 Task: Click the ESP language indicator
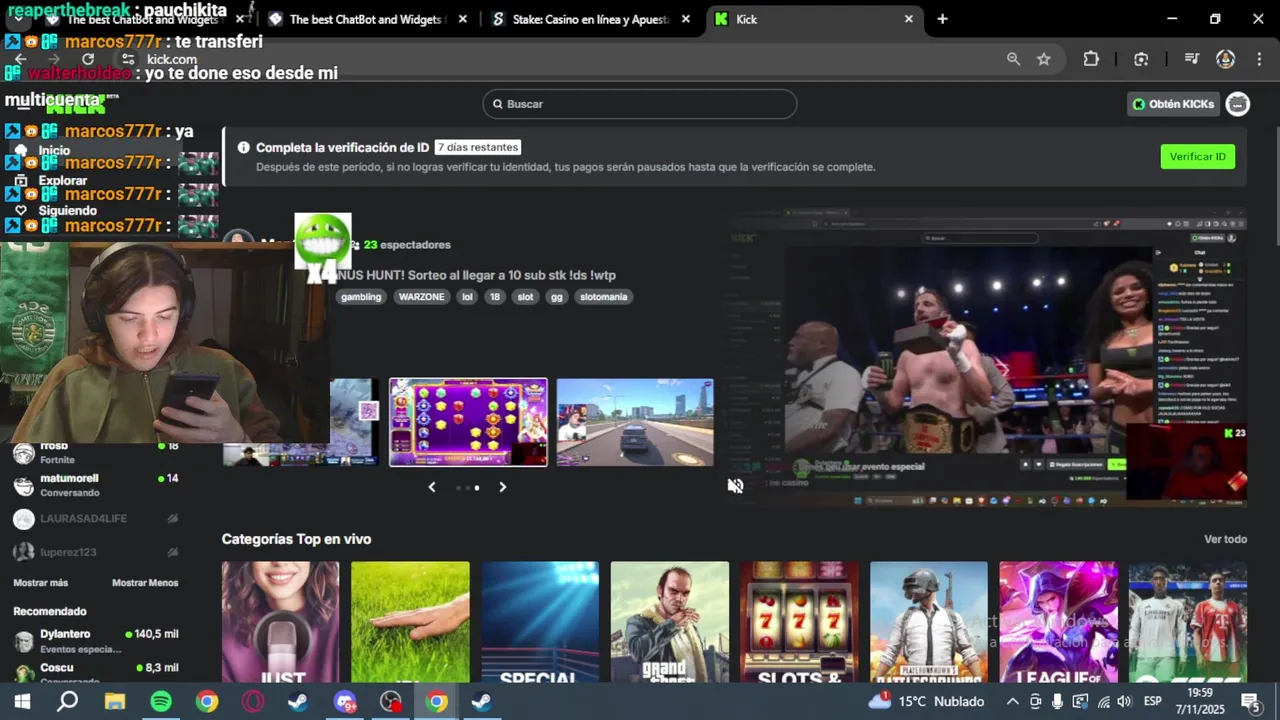(x=1152, y=702)
